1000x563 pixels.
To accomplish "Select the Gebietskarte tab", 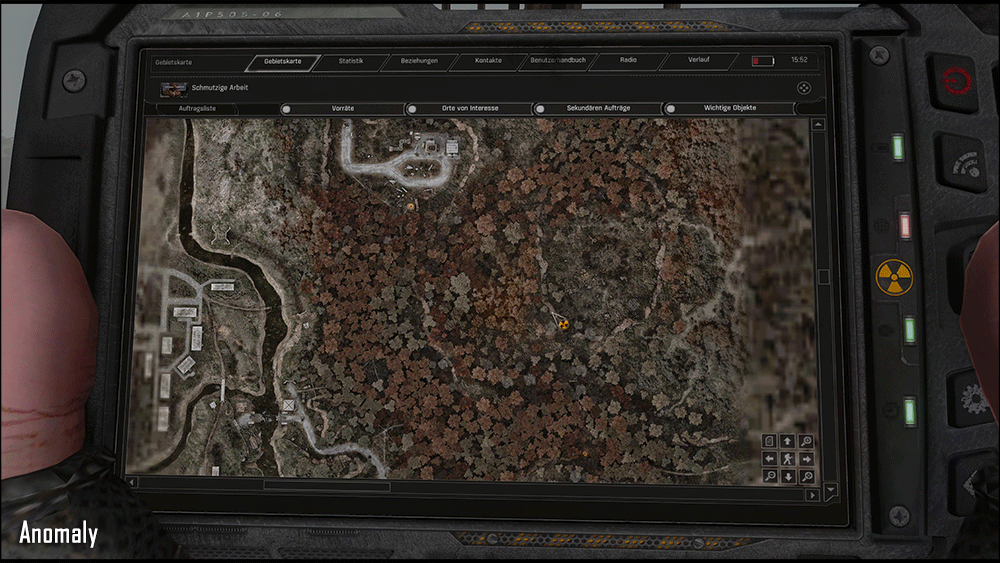I will (283, 62).
